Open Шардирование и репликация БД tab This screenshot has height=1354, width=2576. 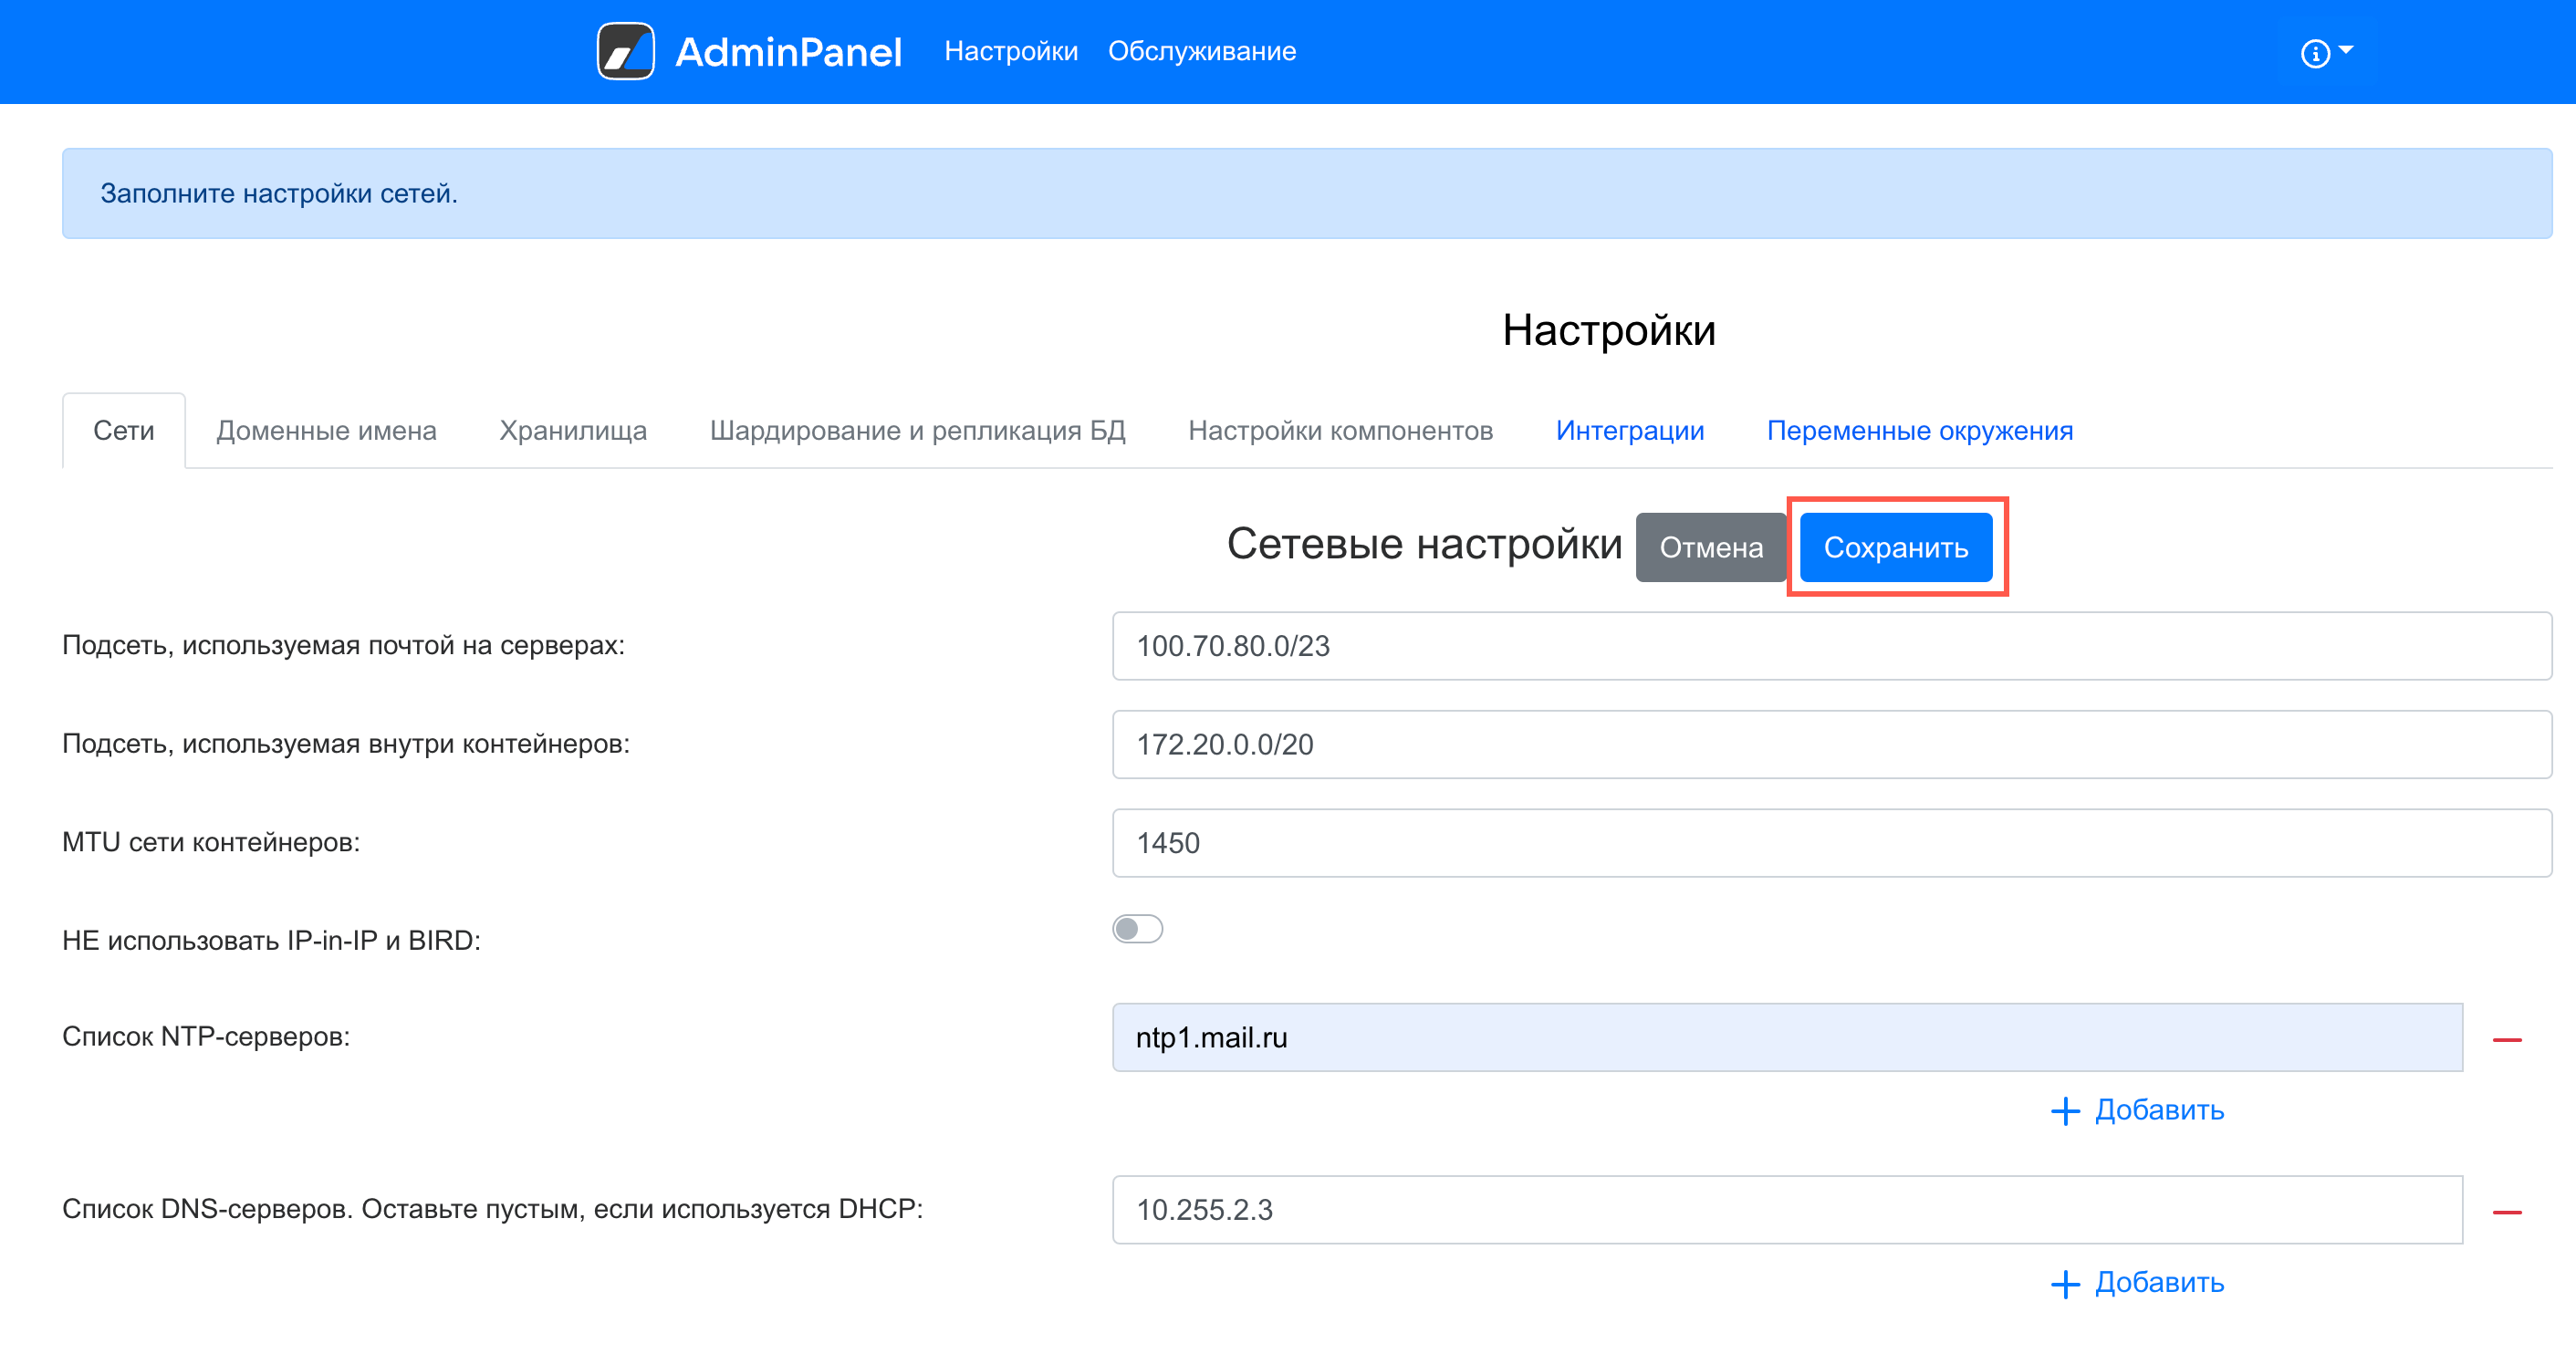click(x=917, y=431)
